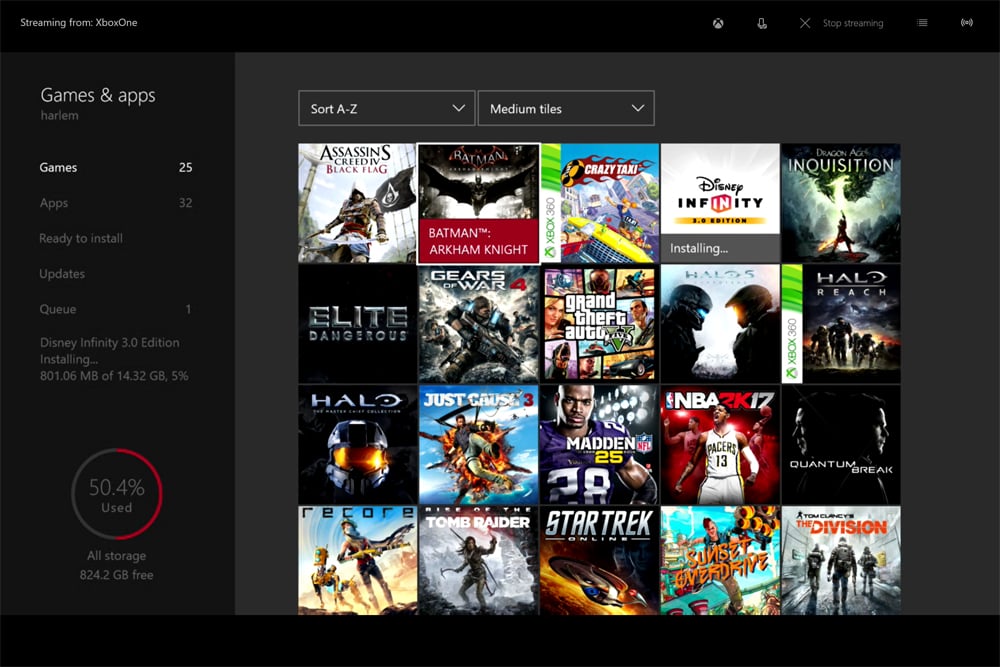Image resolution: width=1000 pixels, height=667 pixels.
Task: Switch to the Apps section
Action: pyautogui.click(x=54, y=203)
